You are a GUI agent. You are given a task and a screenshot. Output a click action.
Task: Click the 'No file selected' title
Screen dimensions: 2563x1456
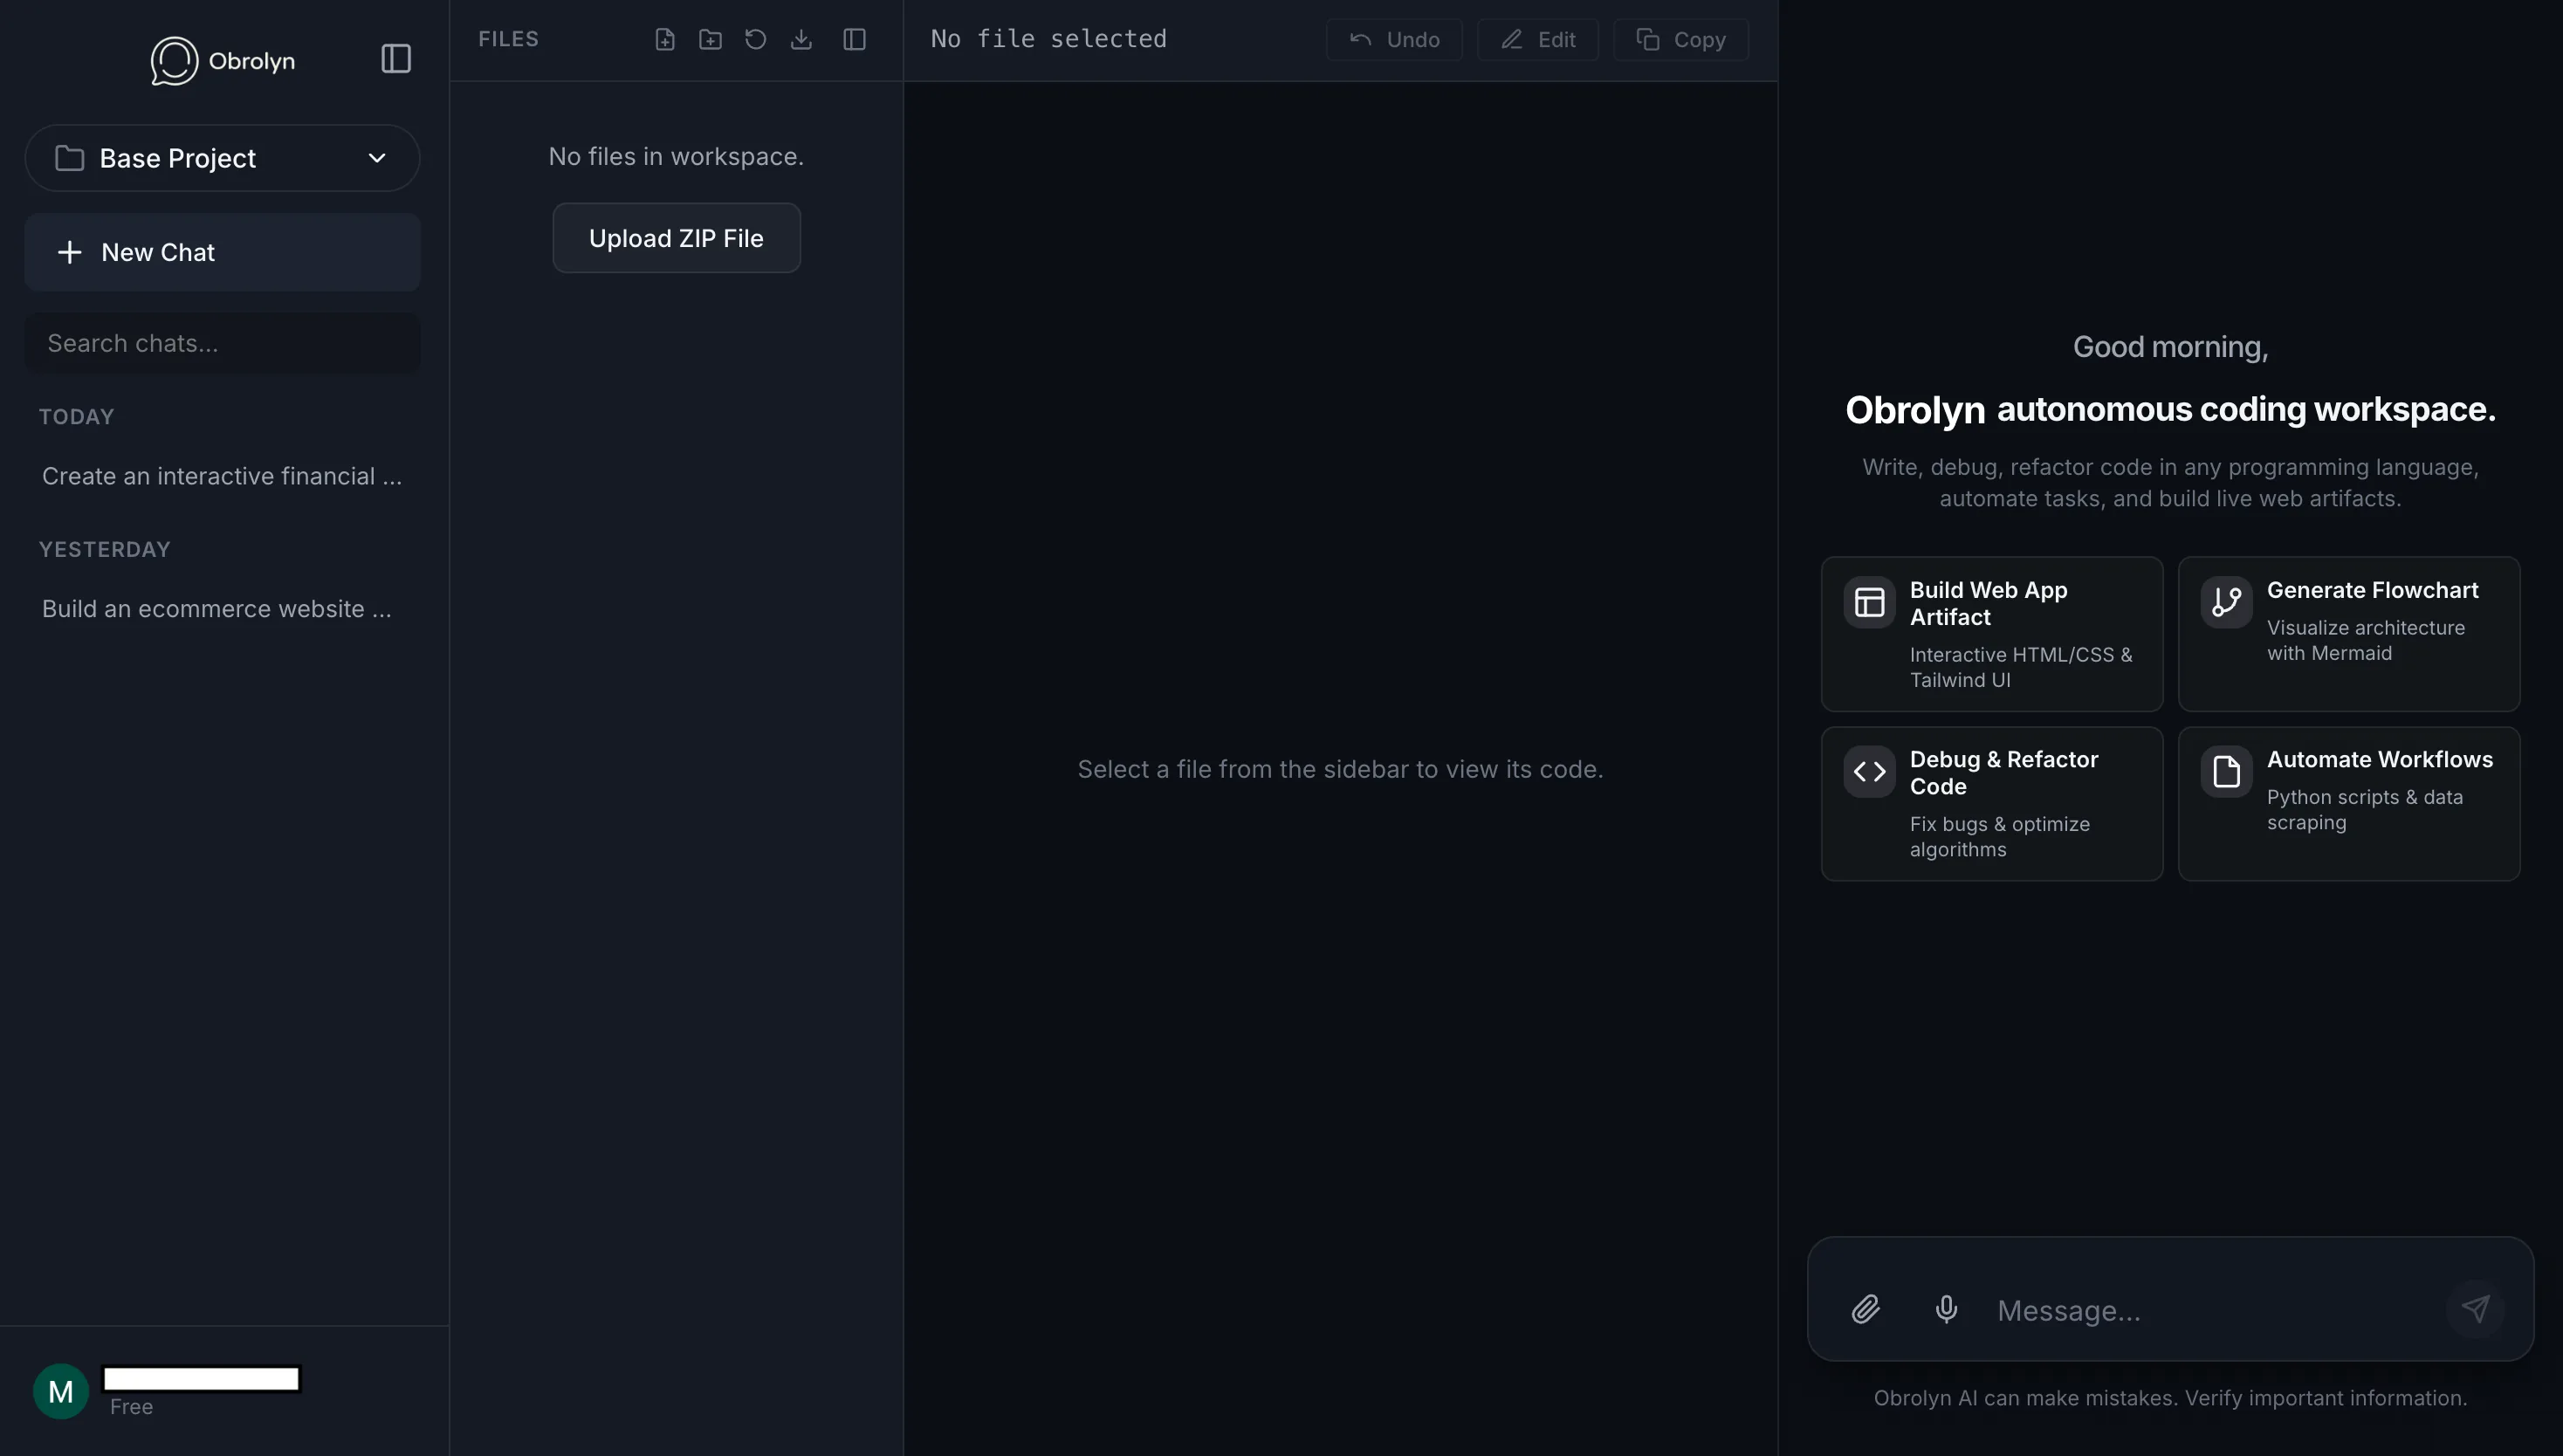[1048, 39]
